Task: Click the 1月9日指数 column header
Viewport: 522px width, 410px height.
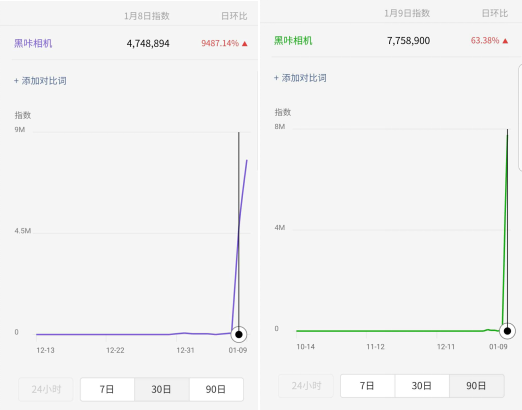Action: click(407, 13)
